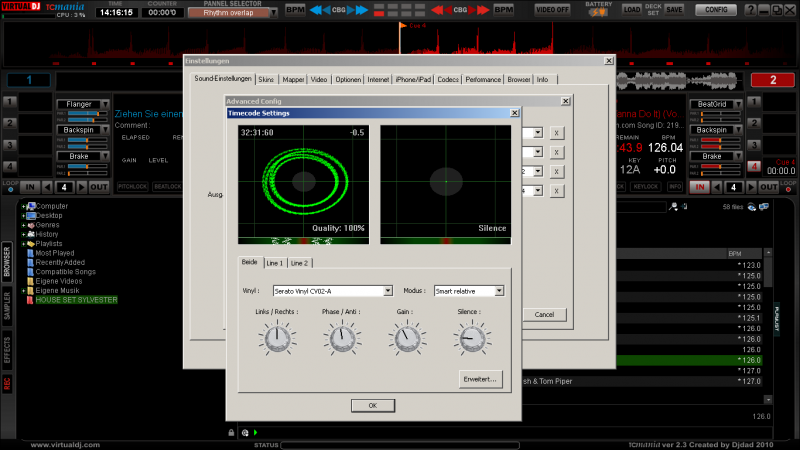Click left deck hot cue 1 button
The height and width of the screenshot is (450, 800).
10,102
